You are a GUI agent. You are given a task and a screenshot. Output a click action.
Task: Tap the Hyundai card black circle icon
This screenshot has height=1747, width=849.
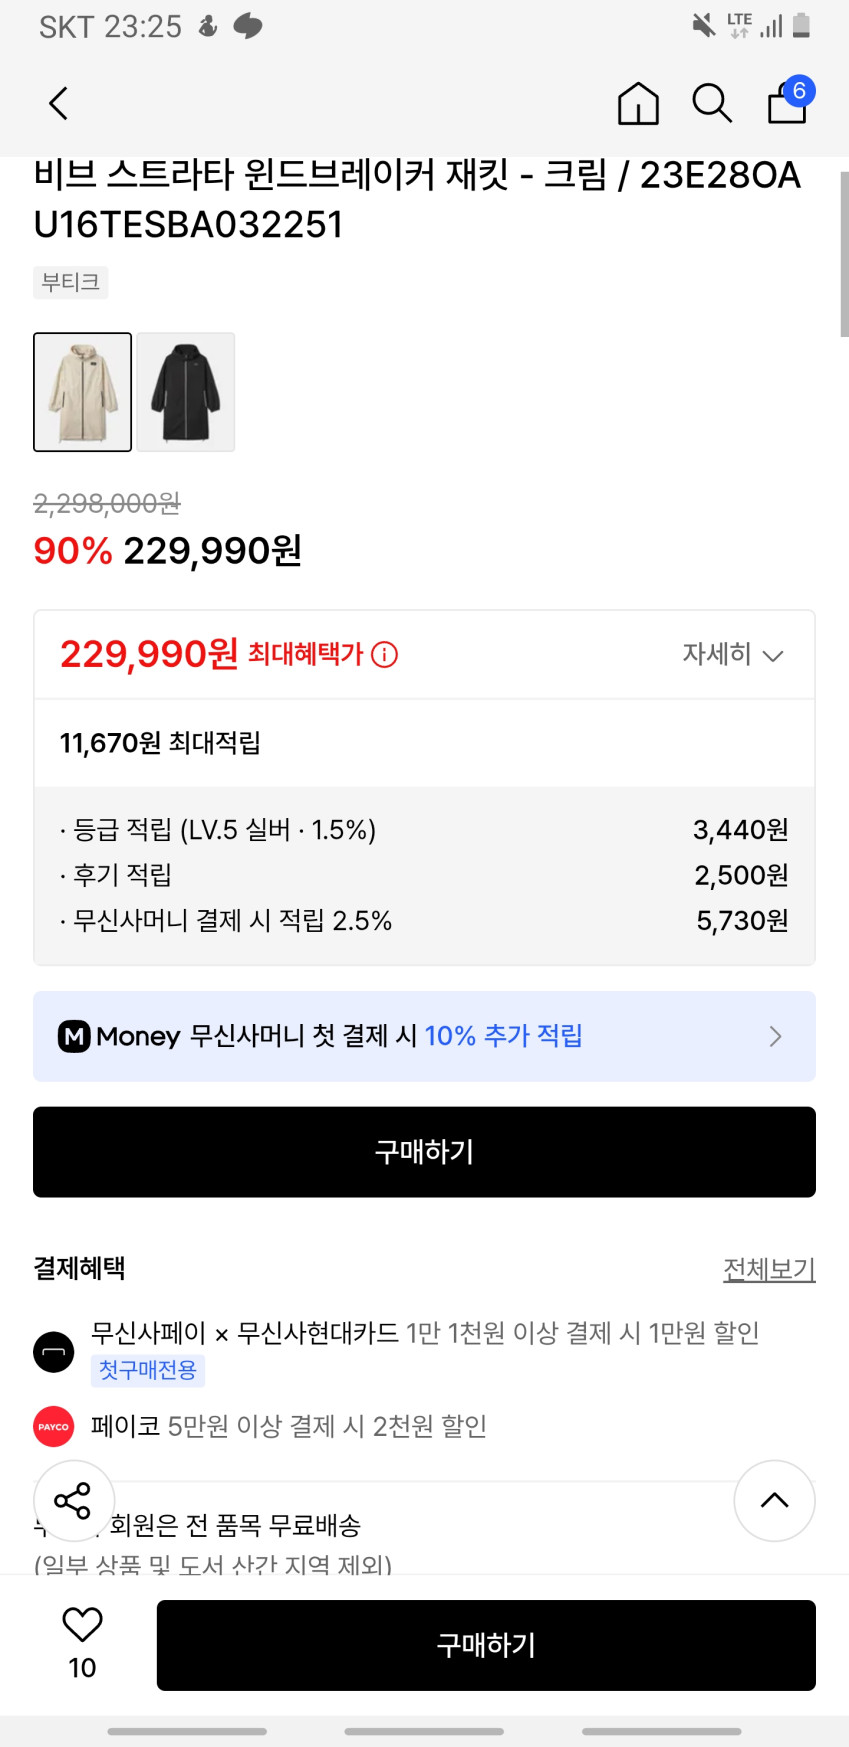point(54,1352)
